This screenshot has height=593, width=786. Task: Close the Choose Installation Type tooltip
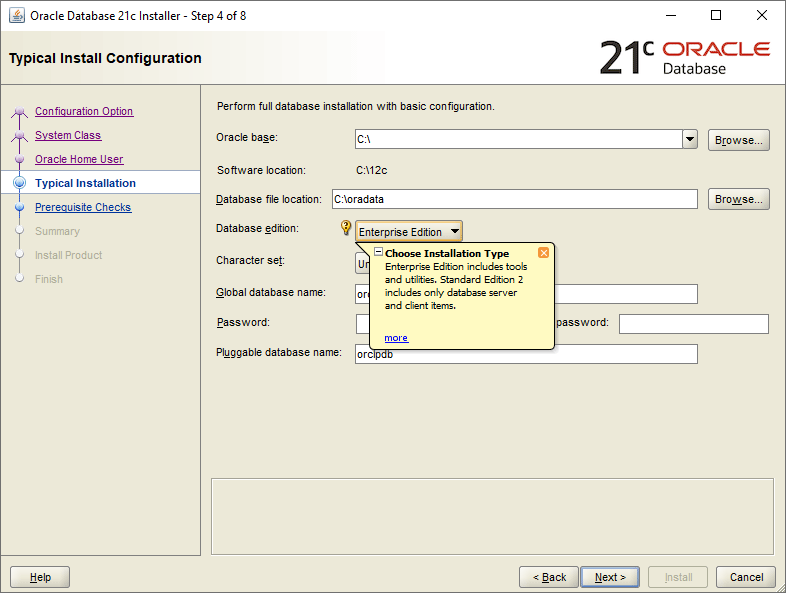pos(543,253)
